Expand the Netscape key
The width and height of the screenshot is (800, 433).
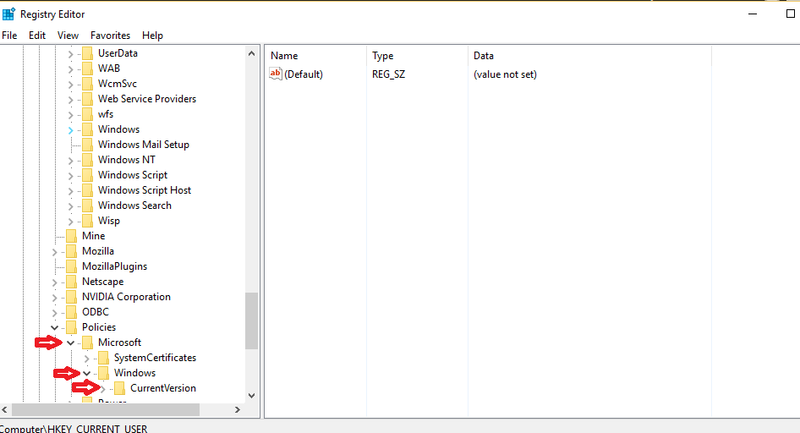(55, 283)
